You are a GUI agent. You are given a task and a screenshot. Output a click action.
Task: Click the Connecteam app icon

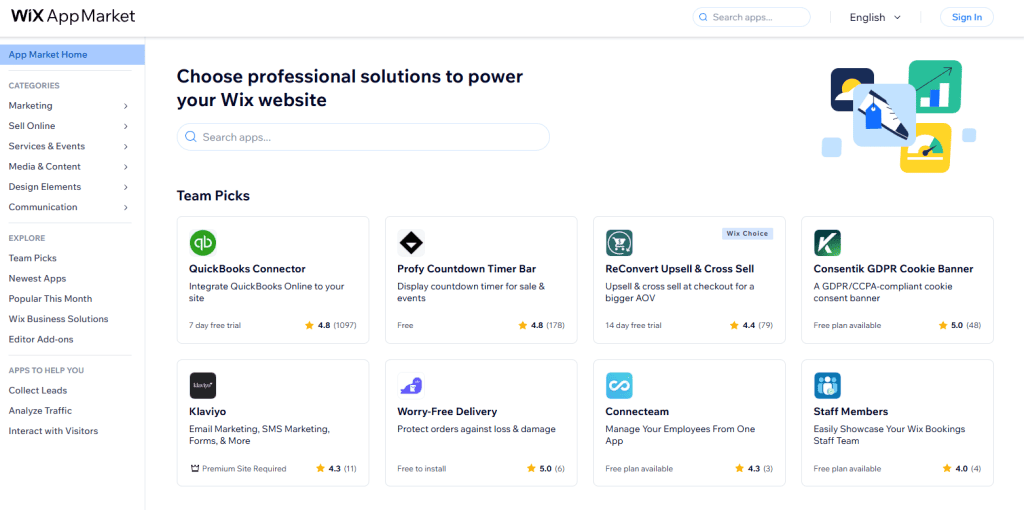pyautogui.click(x=619, y=386)
